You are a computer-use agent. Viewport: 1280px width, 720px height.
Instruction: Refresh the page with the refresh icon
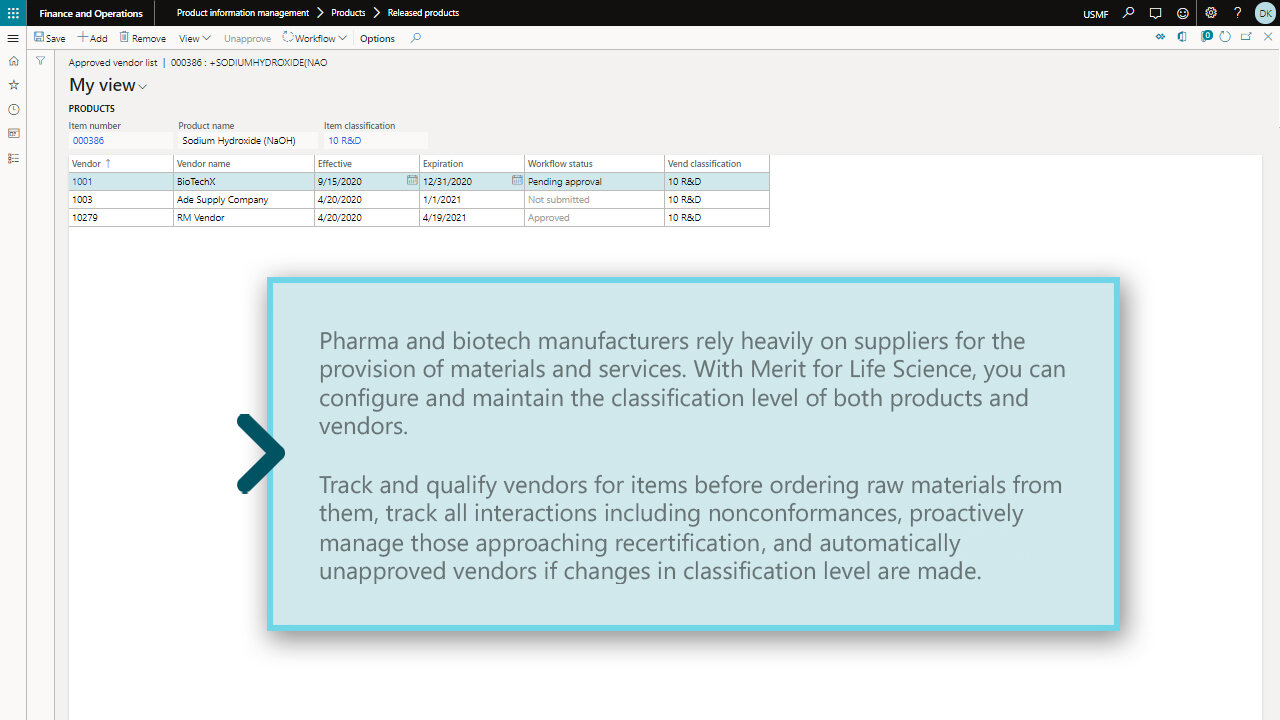pos(1225,37)
